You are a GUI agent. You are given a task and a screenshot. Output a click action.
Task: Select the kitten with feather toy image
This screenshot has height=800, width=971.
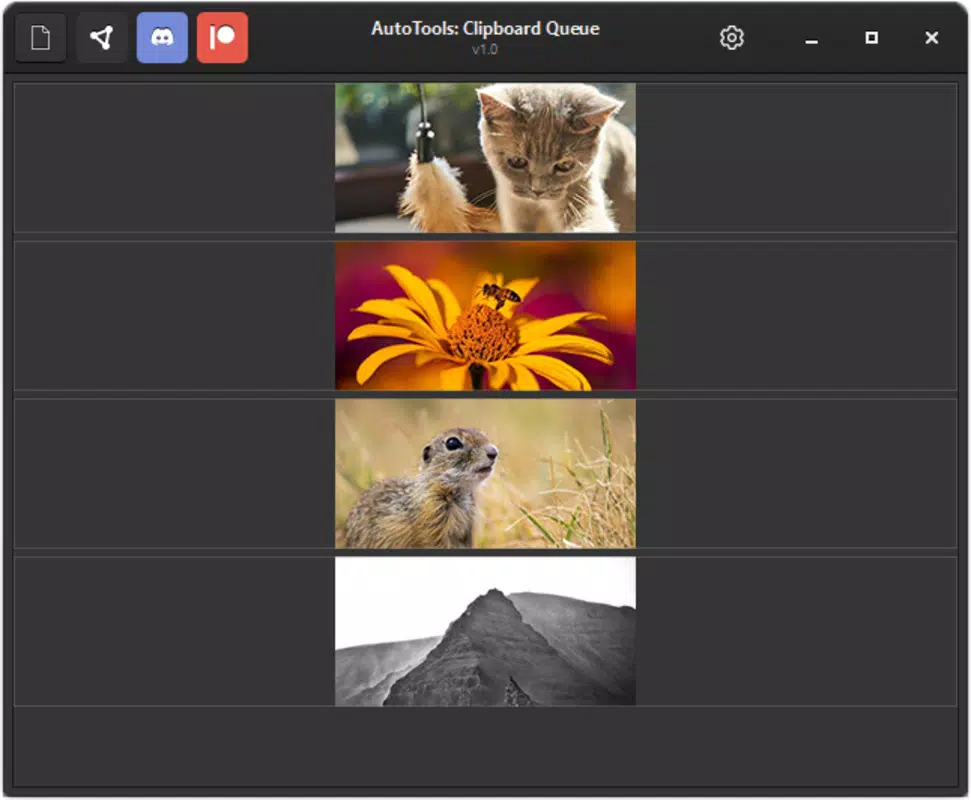coord(486,158)
